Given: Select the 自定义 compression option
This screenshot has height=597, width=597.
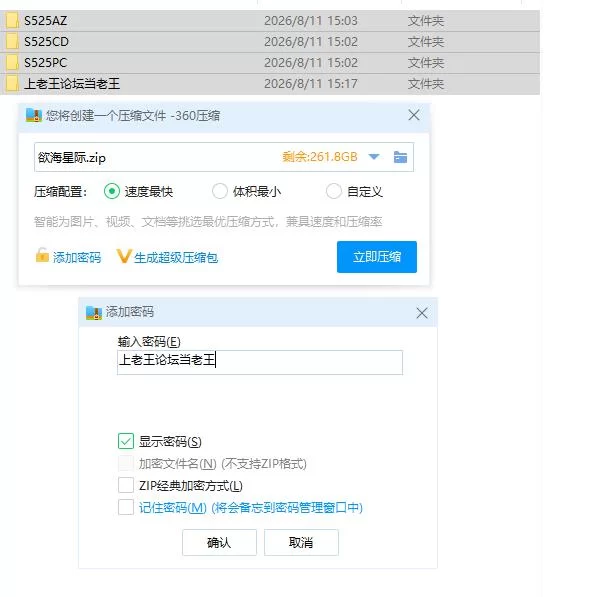Looking at the screenshot, I should (334, 191).
